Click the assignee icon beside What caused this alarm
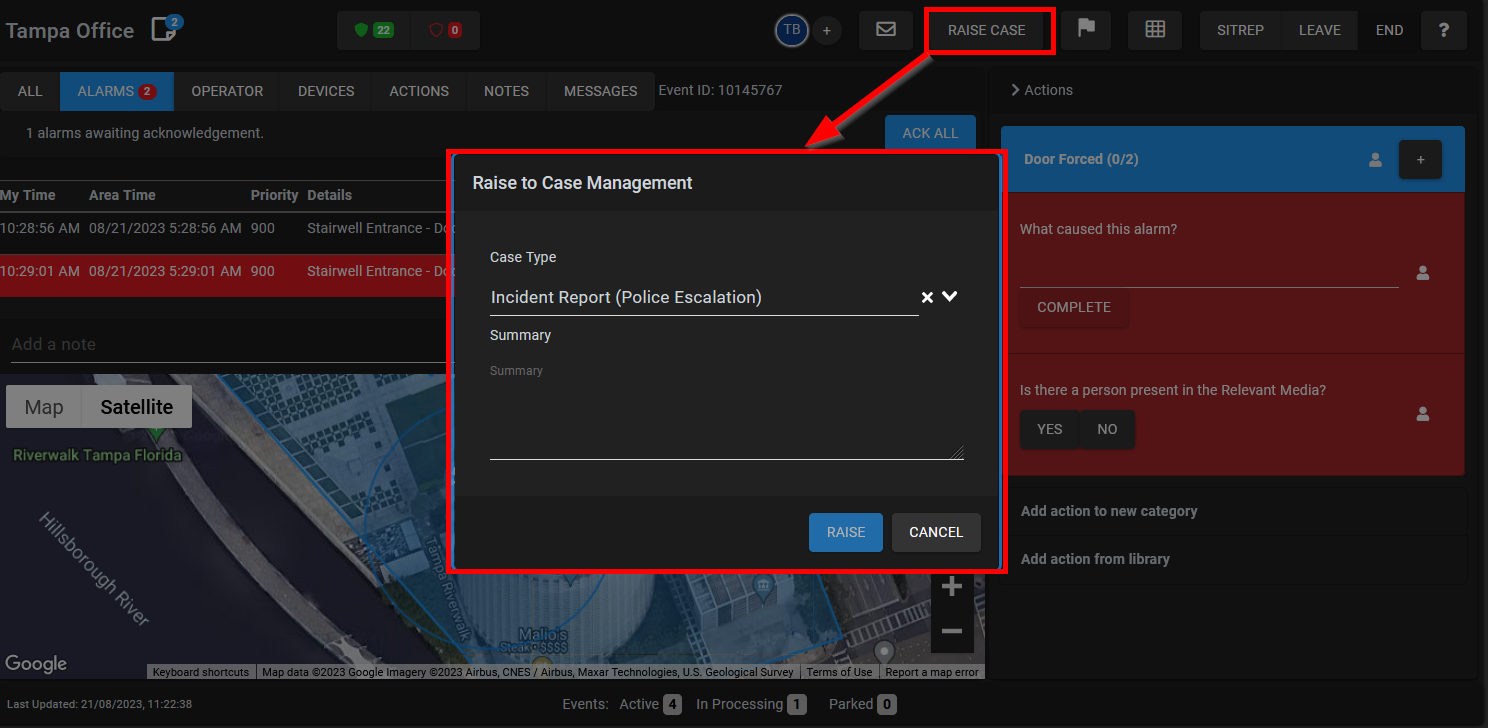 pyautogui.click(x=1423, y=273)
